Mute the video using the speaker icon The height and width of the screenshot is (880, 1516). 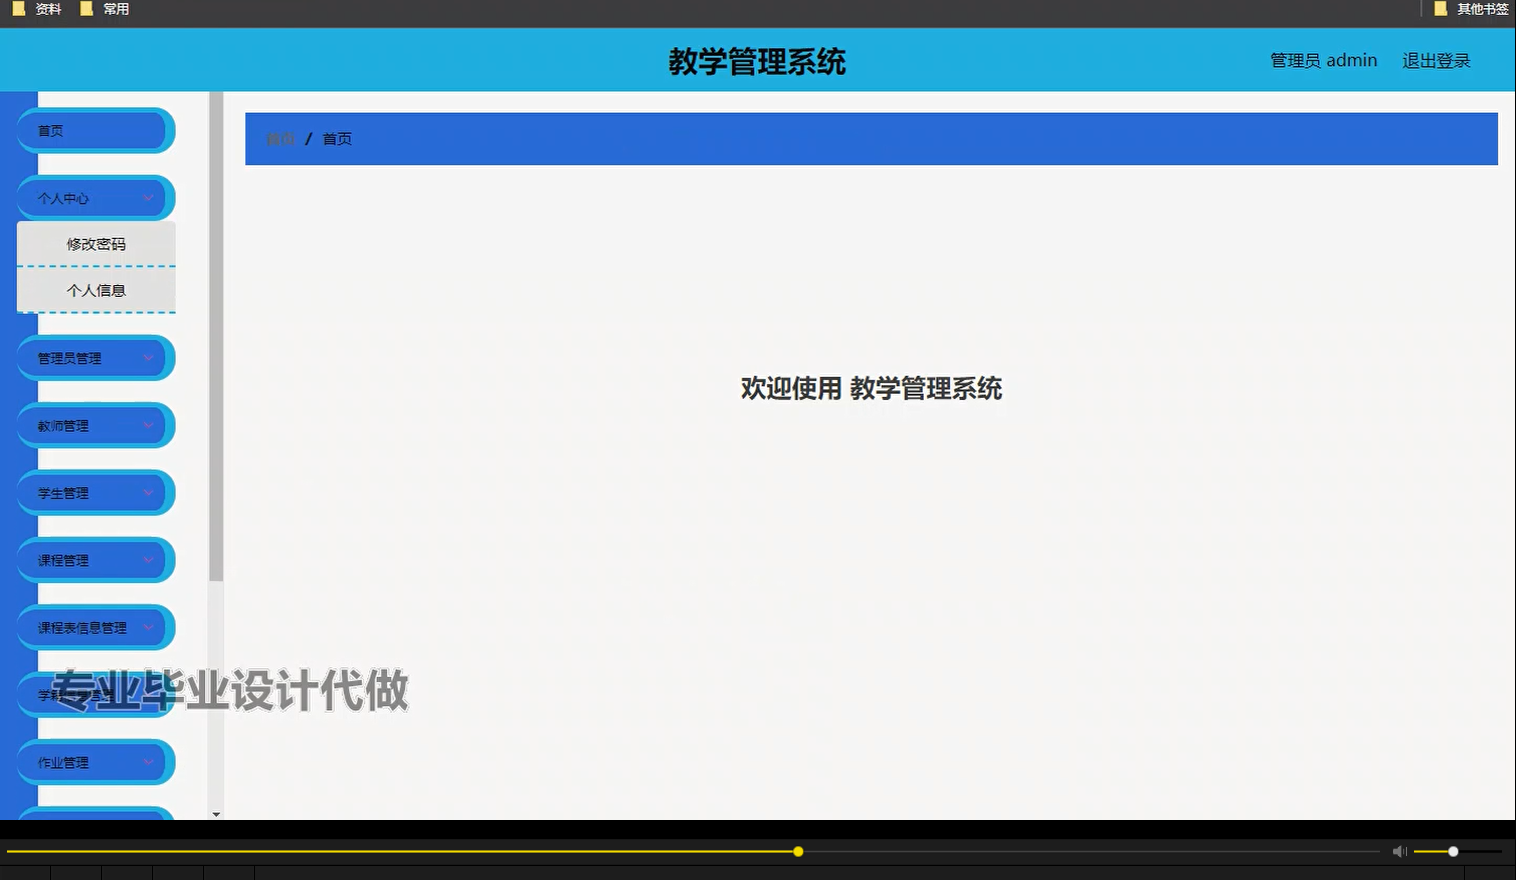(1398, 851)
